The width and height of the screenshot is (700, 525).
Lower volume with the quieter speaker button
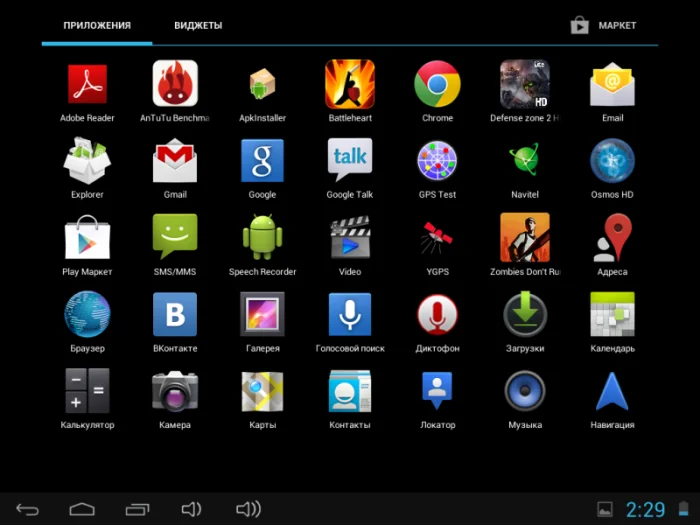(192, 509)
